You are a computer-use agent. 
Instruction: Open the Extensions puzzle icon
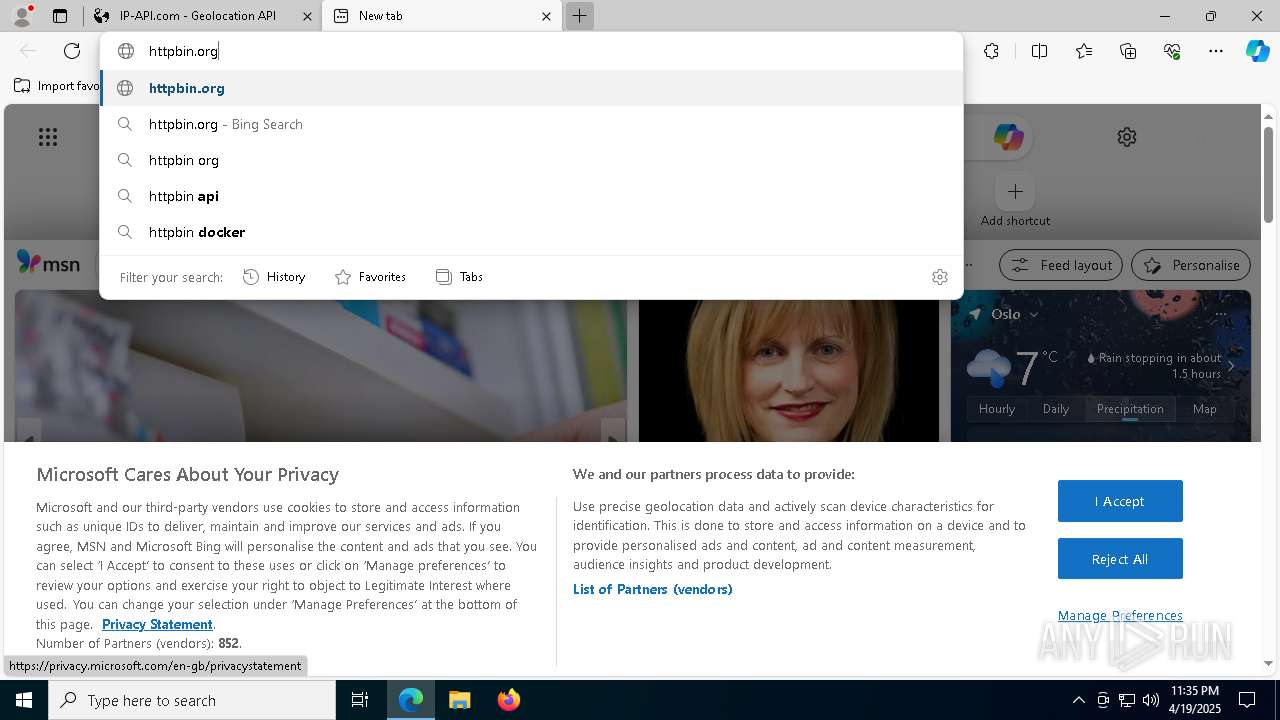click(991, 51)
